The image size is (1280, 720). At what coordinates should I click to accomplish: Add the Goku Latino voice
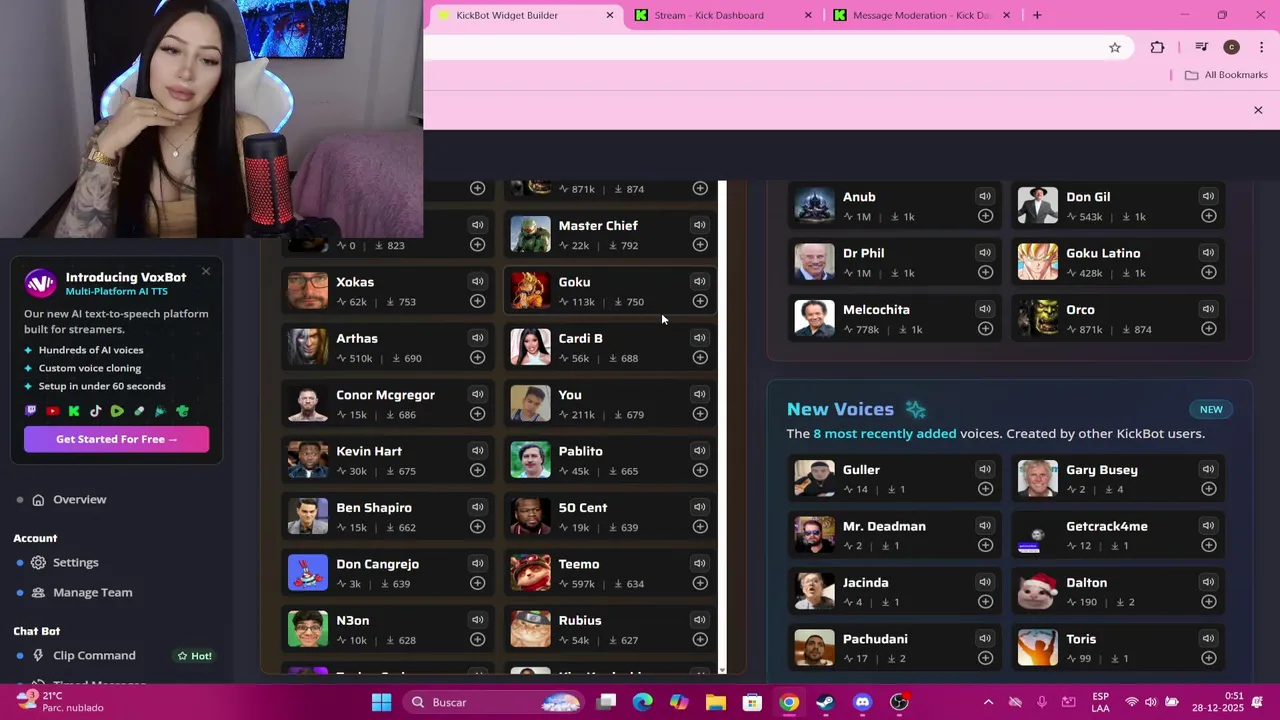coord(1209,272)
